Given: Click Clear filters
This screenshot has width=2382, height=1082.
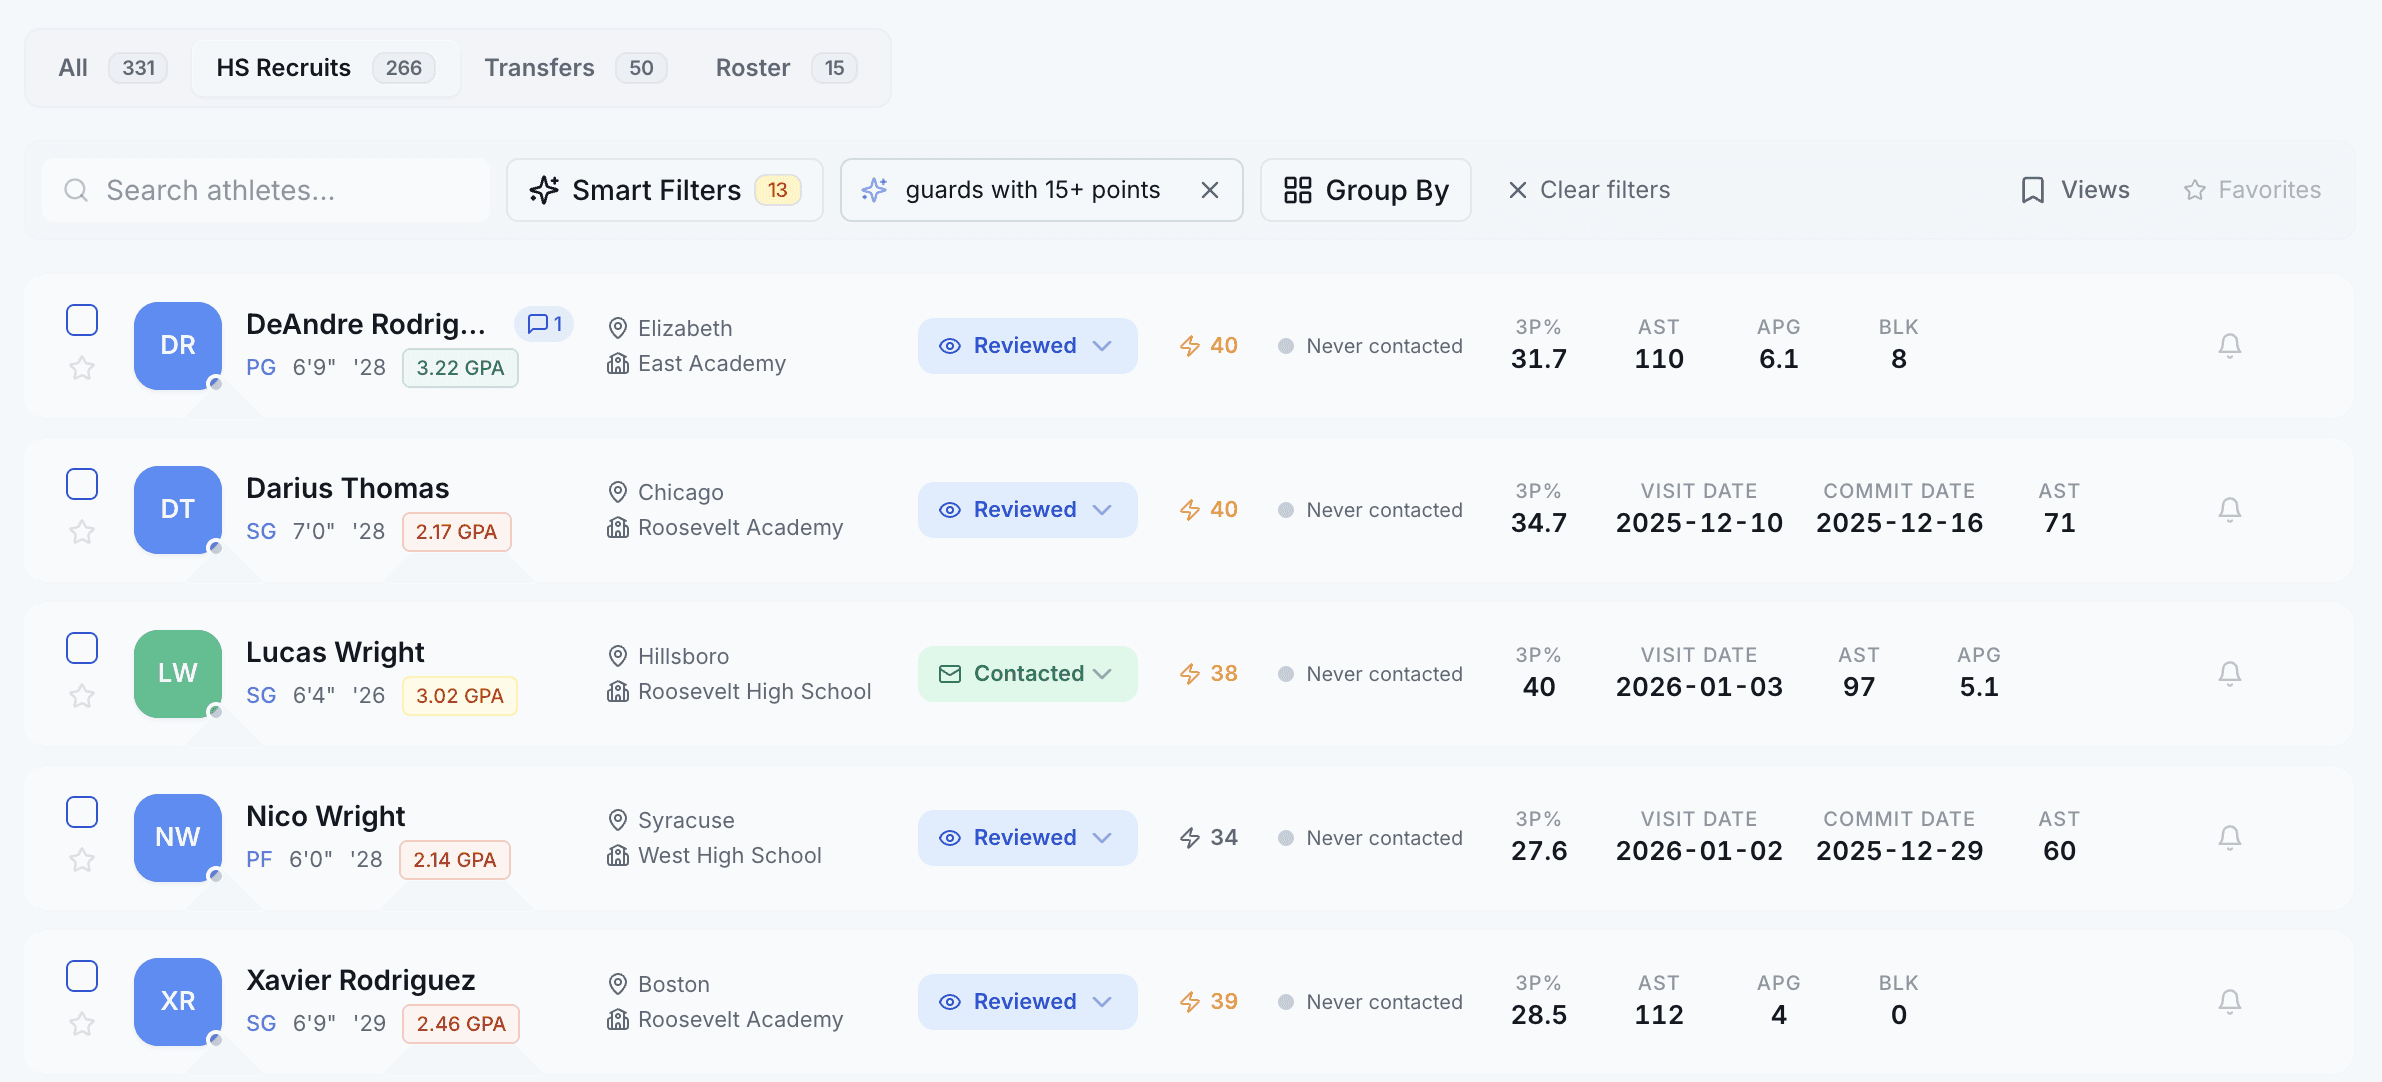Looking at the screenshot, I should click(x=1589, y=190).
